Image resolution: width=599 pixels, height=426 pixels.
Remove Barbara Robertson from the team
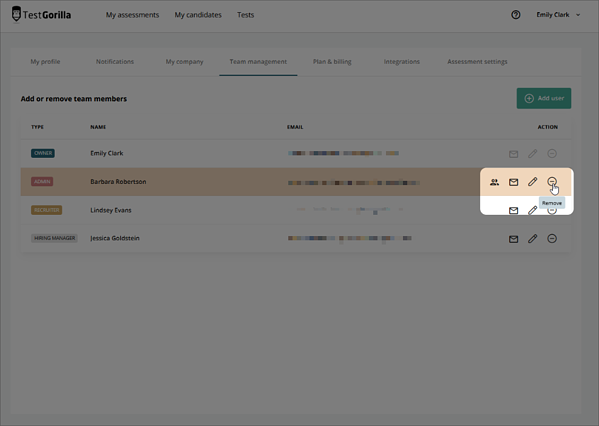[x=552, y=181]
